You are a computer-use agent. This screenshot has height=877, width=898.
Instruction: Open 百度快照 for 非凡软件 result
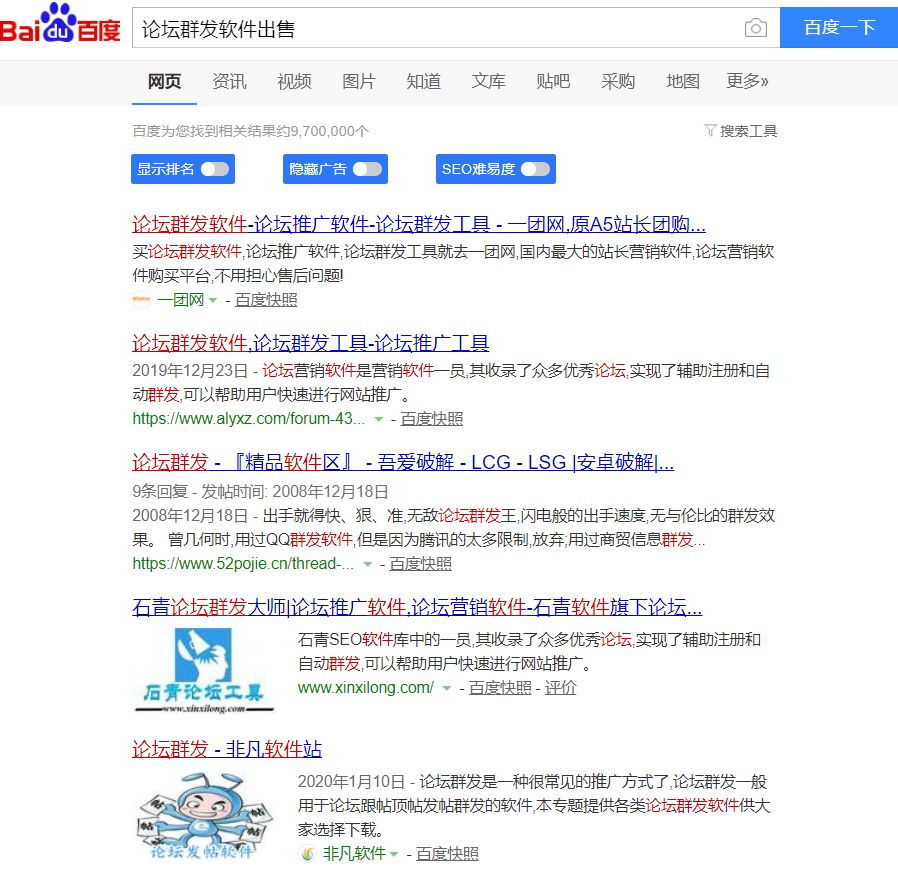[447, 854]
